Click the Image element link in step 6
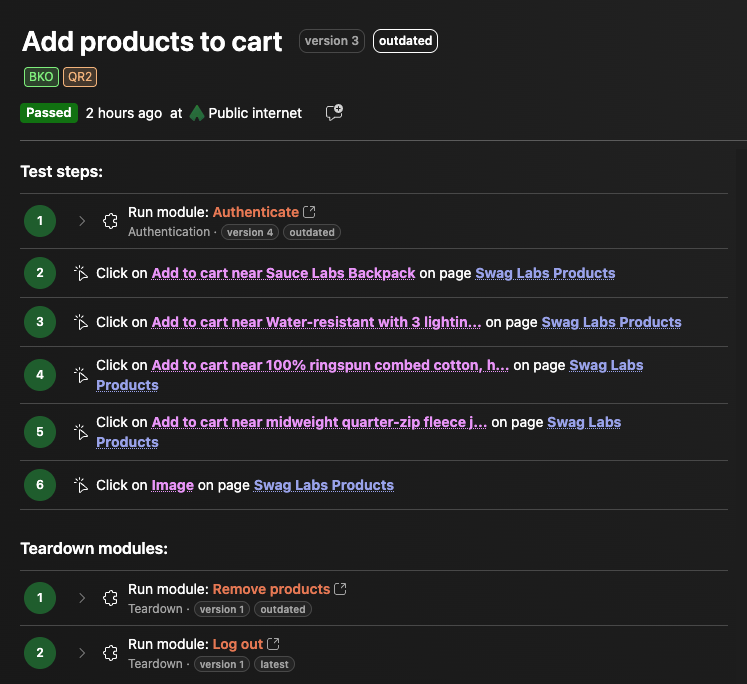 click(x=172, y=485)
